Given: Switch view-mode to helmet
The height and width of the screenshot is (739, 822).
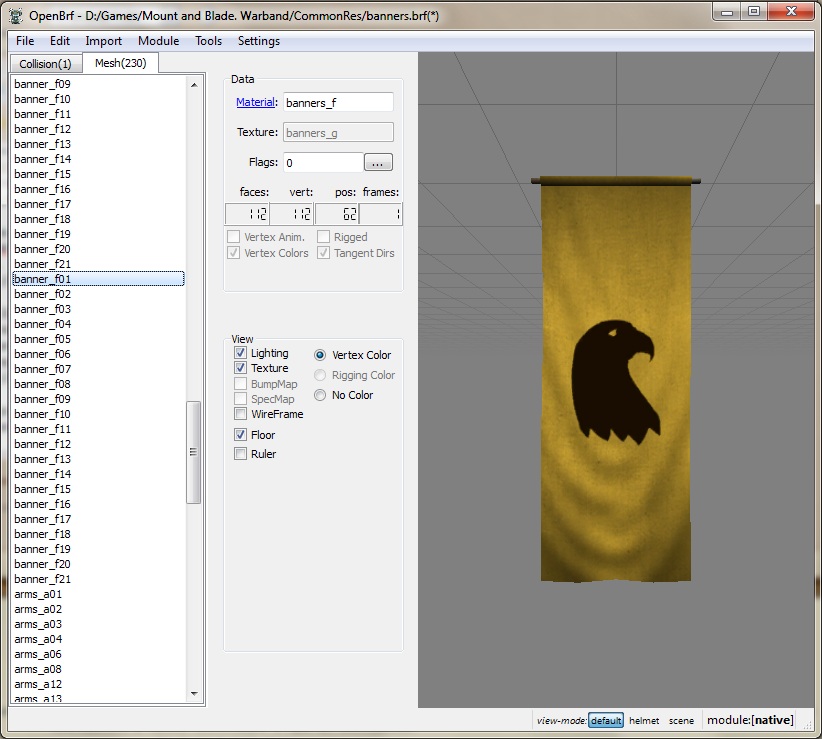Looking at the screenshot, I should click(x=644, y=721).
